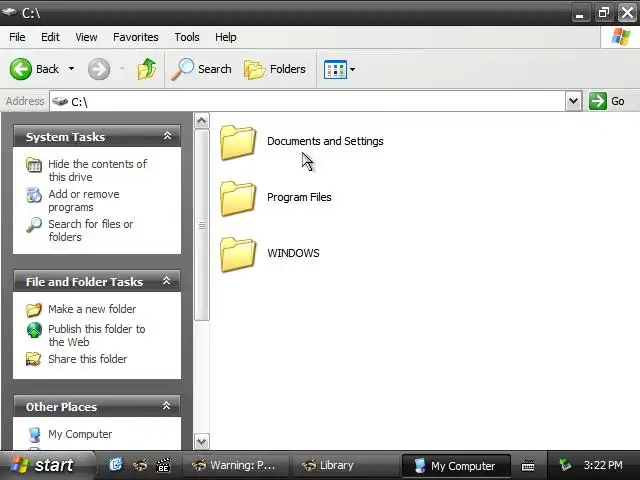
Task: Open the Documents and Settings folder icon
Action: click(x=238, y=142)
